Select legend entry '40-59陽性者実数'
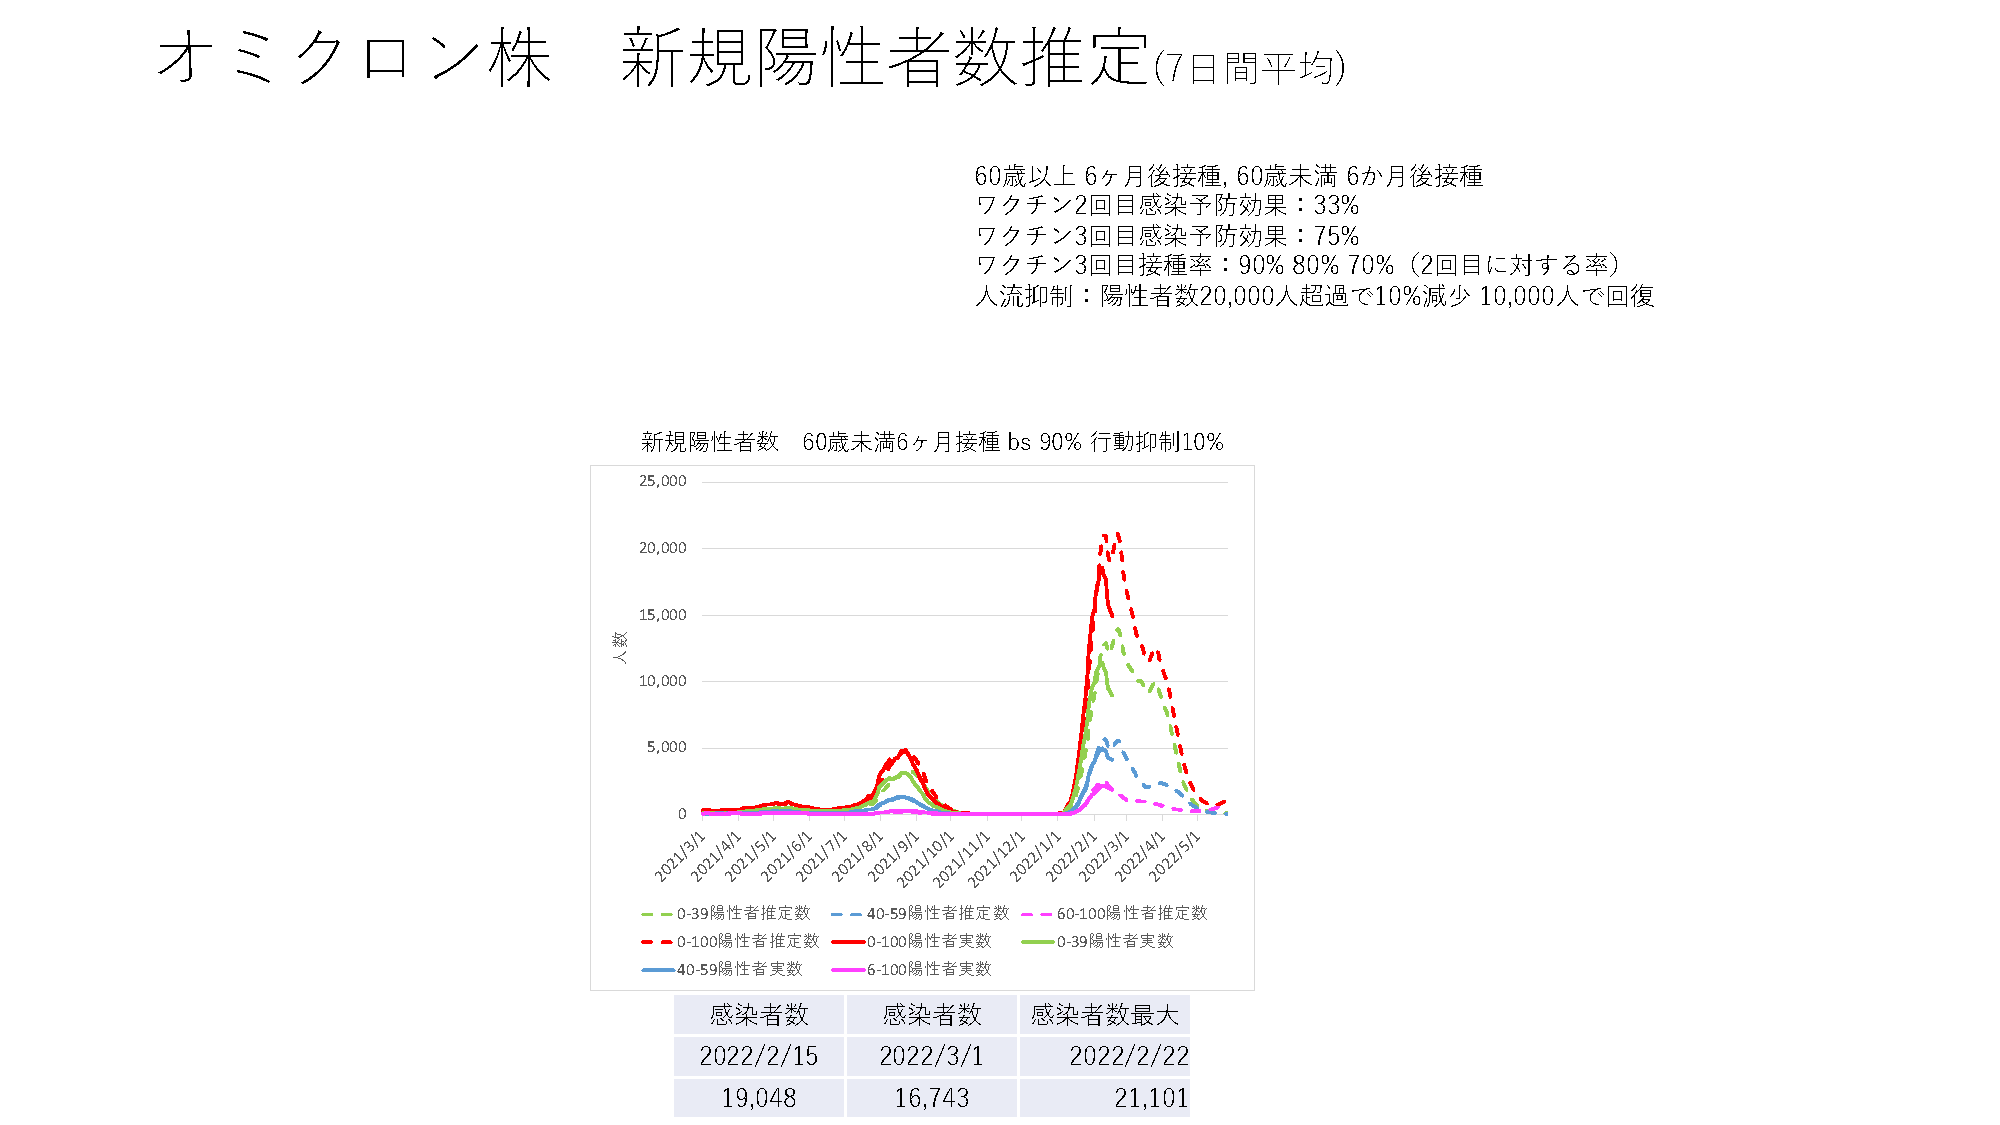Screen dimensions: 2000x1125 [x=722, y=969]
